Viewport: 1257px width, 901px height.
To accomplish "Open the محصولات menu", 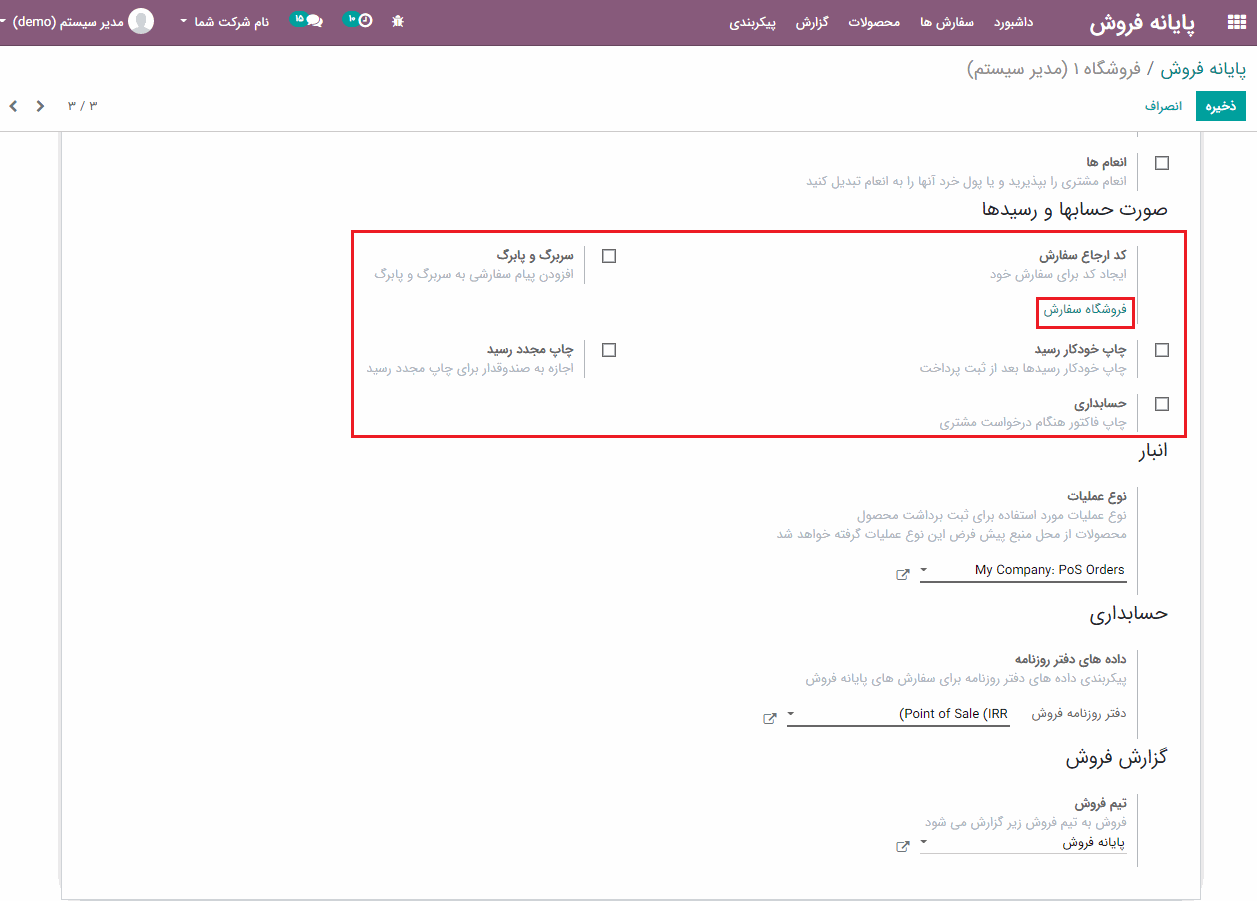I will (874, 22).
